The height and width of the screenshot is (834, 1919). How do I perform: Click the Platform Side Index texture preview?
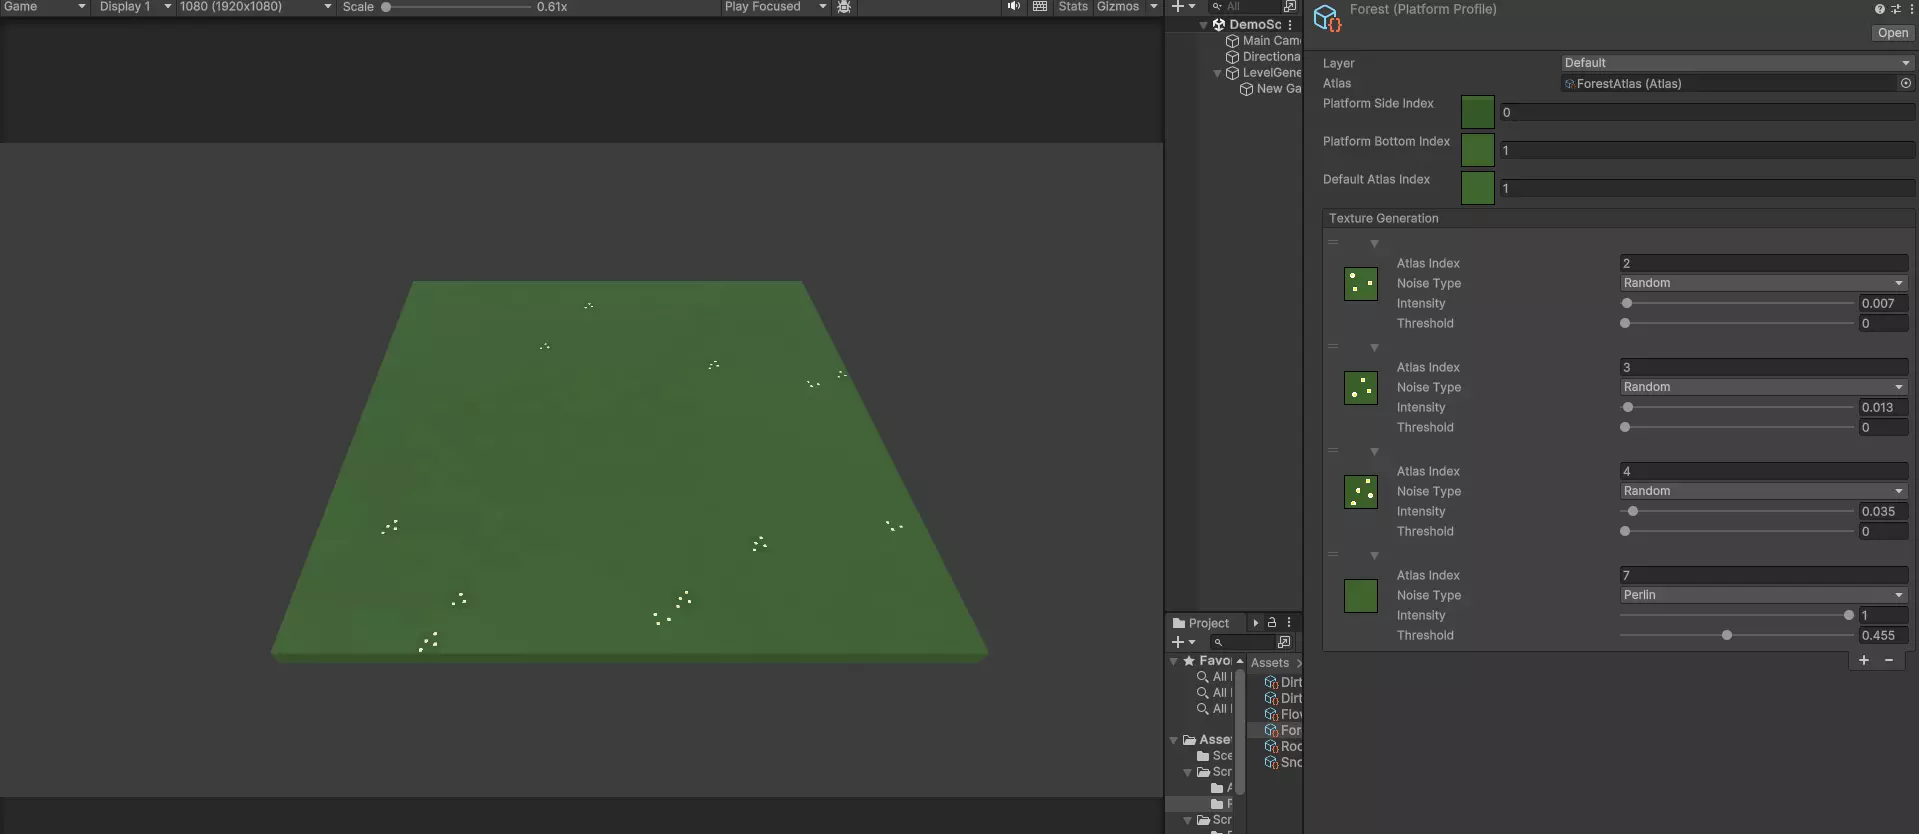coord(1477,112)
